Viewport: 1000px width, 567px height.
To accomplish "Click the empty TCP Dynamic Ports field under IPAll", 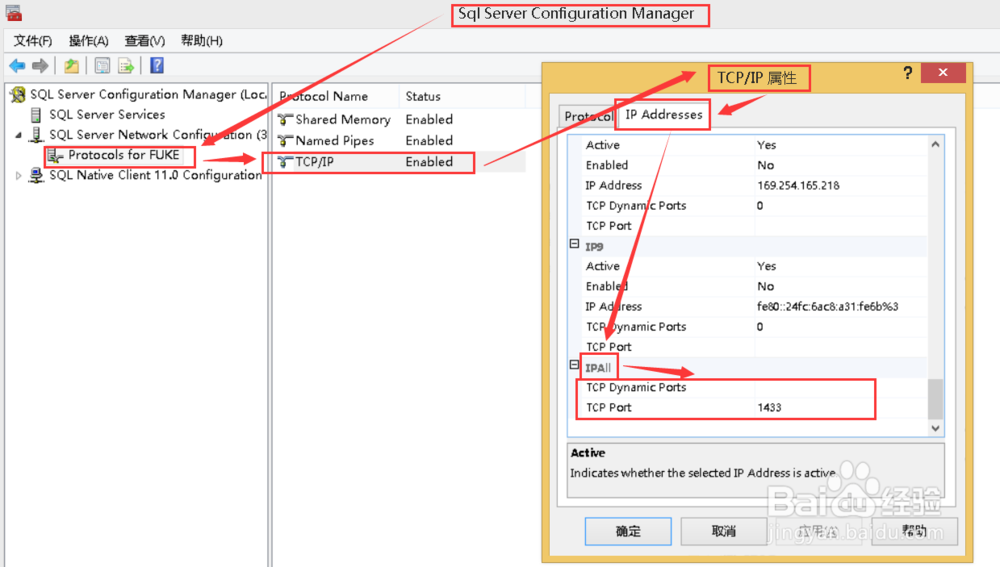I will [841, 387].
